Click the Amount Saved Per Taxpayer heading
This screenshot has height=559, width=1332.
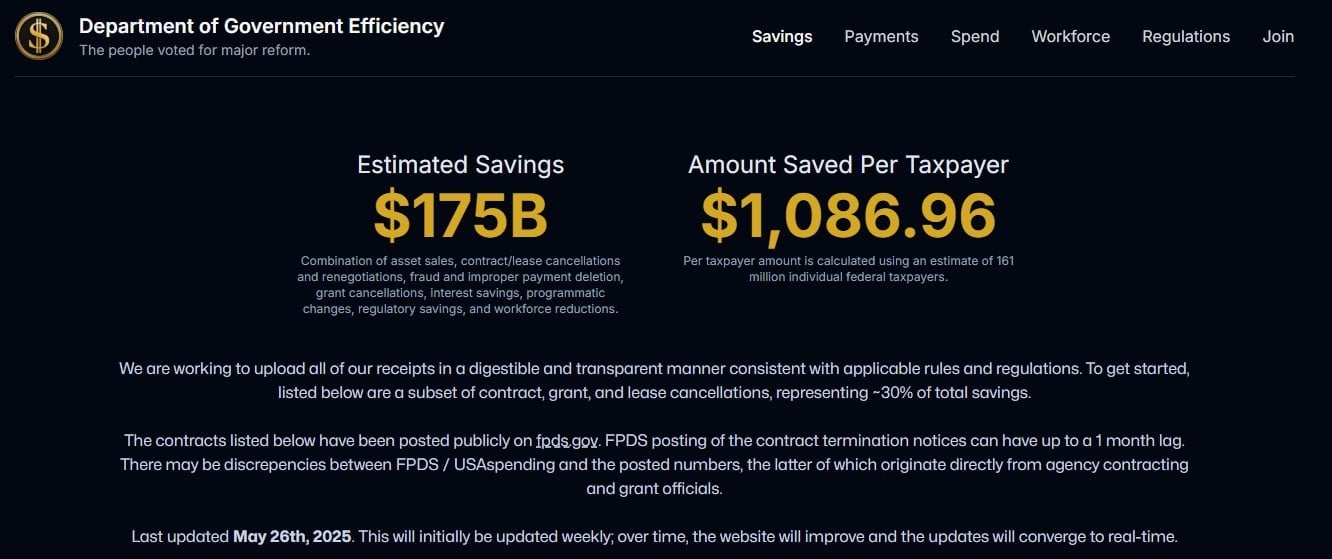click(848, 165)
